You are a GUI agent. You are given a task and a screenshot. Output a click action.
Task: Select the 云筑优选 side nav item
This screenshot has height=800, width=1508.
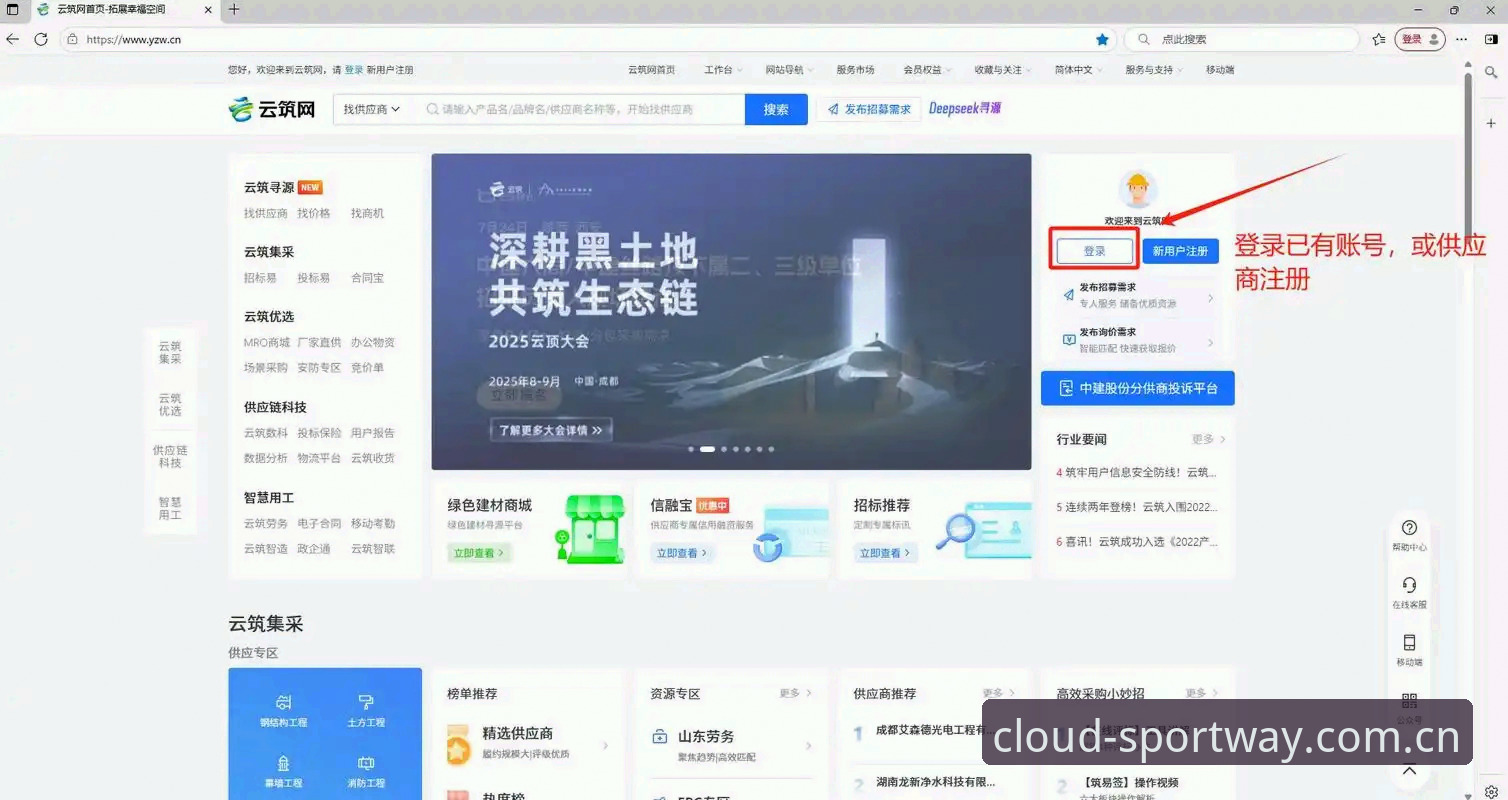click(170, 404)
